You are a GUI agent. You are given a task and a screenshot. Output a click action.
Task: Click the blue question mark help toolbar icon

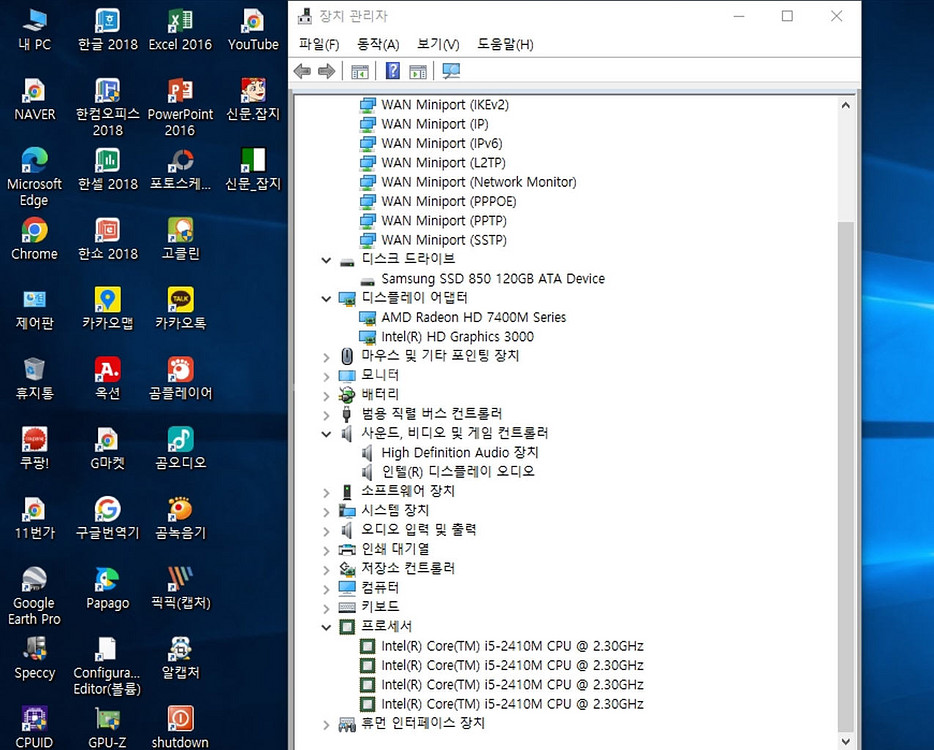pyautogui.click(x=393, y=71)
